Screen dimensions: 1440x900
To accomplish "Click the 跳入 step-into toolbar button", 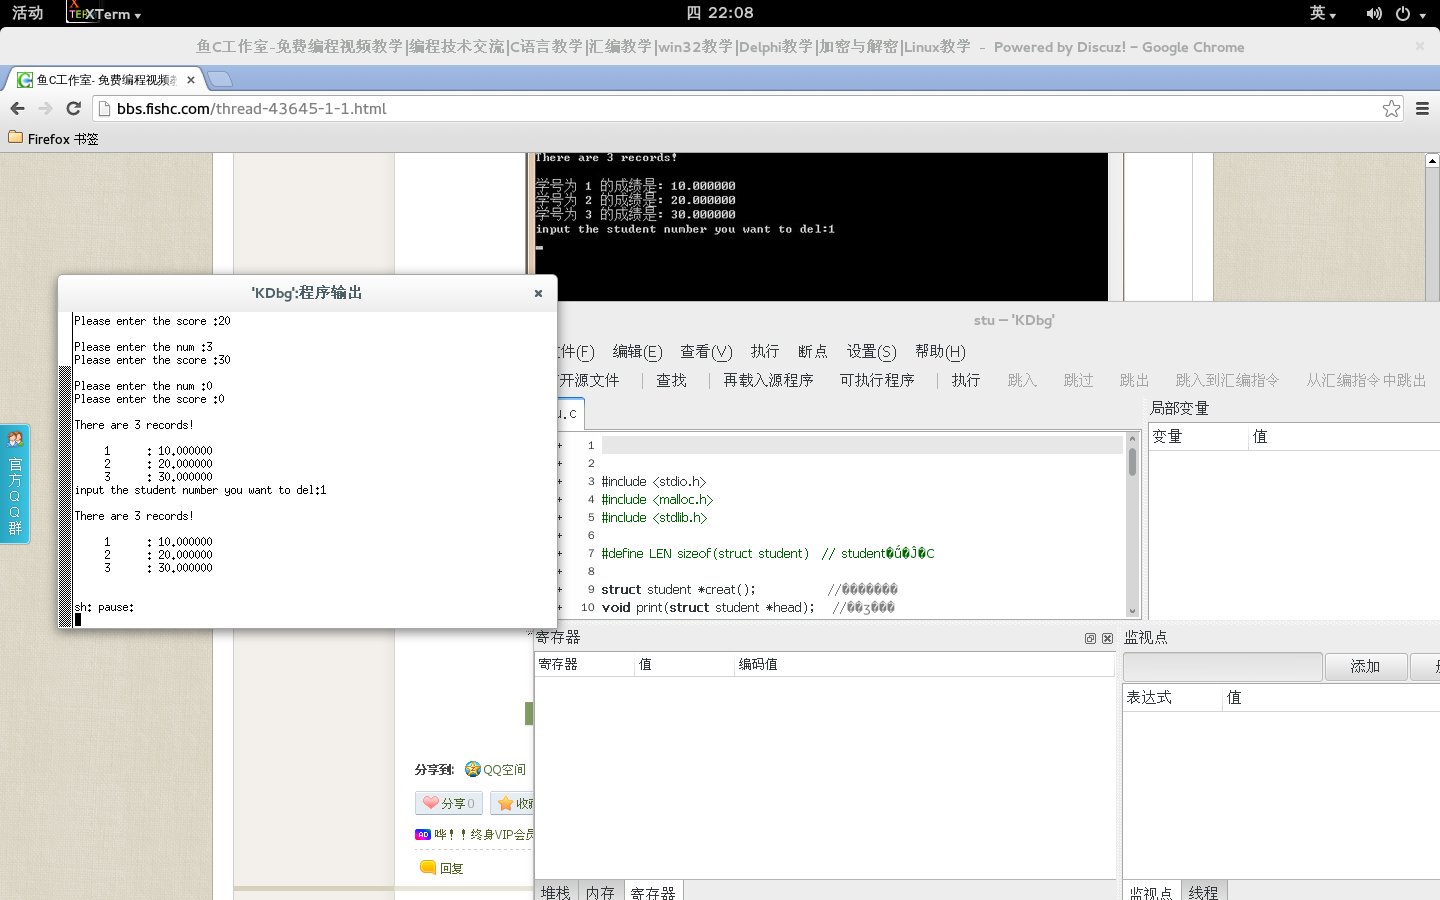I will coord(1022,380).
